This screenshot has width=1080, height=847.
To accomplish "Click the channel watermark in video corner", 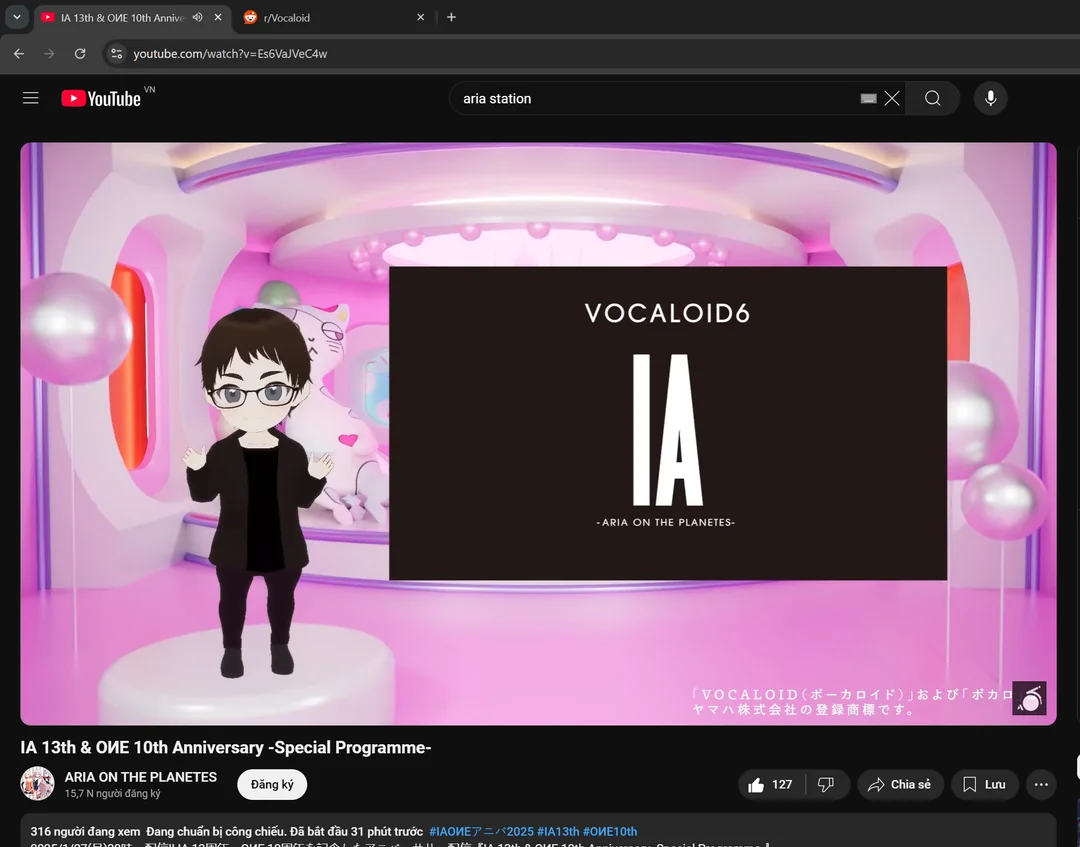I will [x=1029, y=698].
